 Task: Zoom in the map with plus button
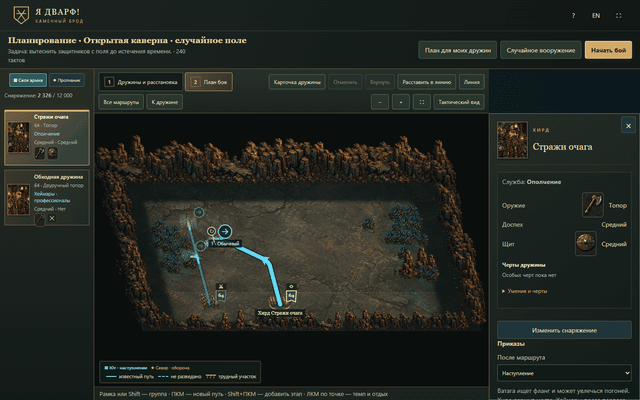401,102
